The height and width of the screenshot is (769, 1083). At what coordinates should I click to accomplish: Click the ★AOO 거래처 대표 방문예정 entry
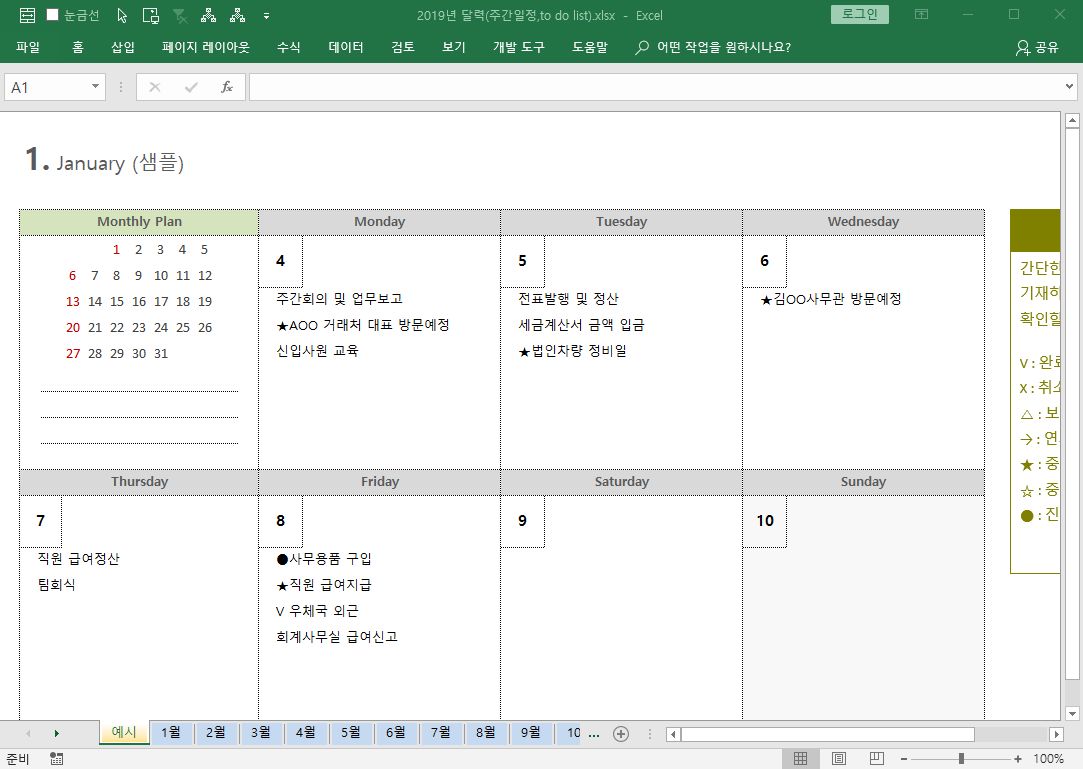click(x=363, y=325)
